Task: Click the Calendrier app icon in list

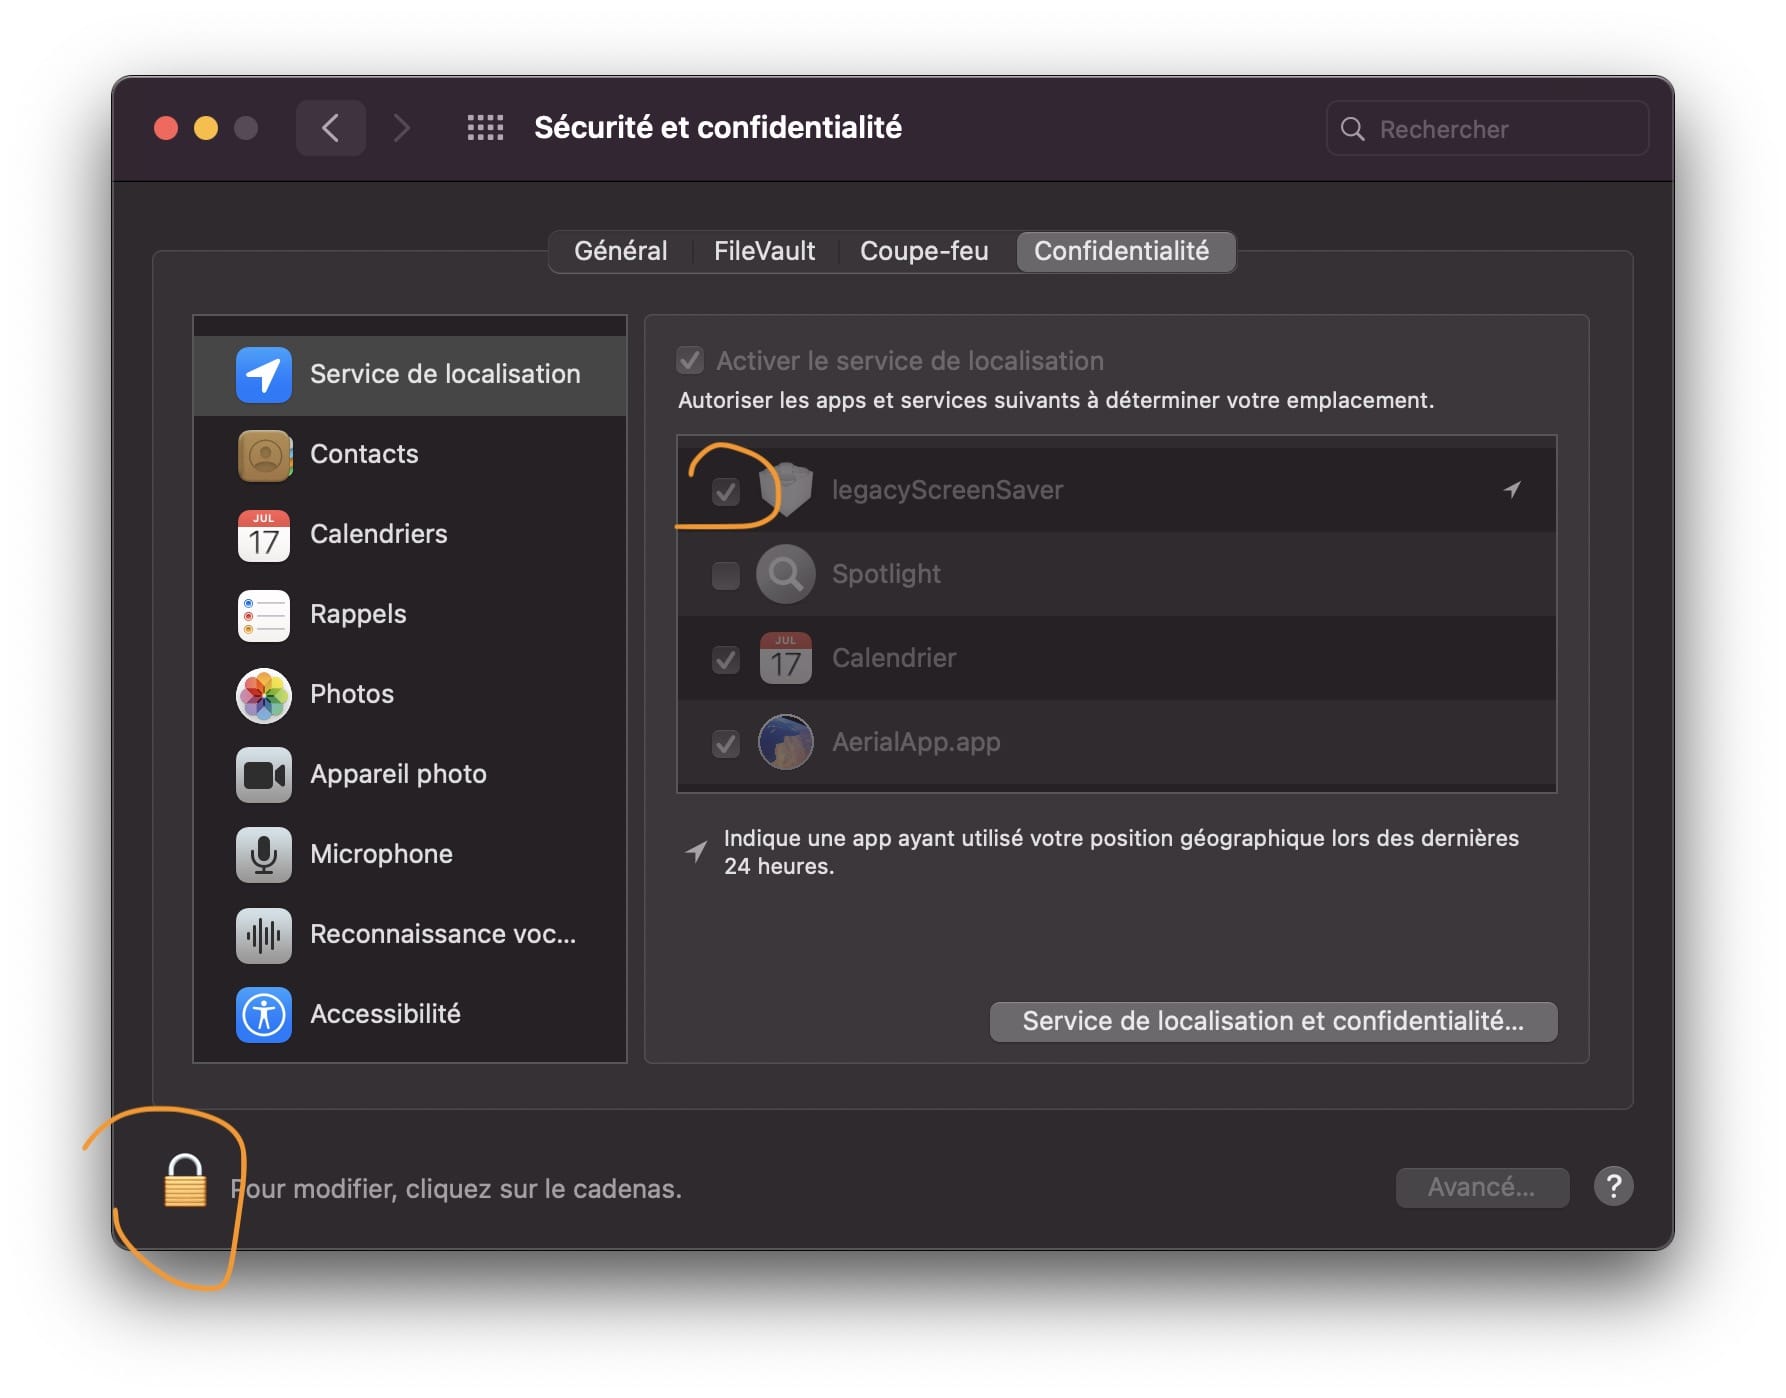Action: [786, 658]
